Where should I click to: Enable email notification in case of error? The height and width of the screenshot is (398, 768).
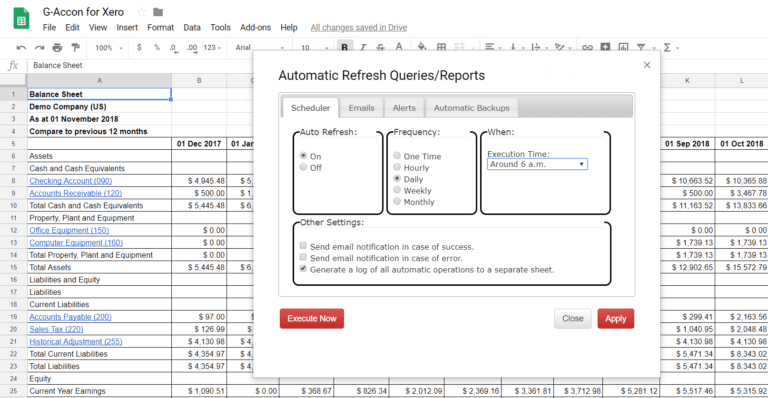pyautogui.click(x=303, y=257)
